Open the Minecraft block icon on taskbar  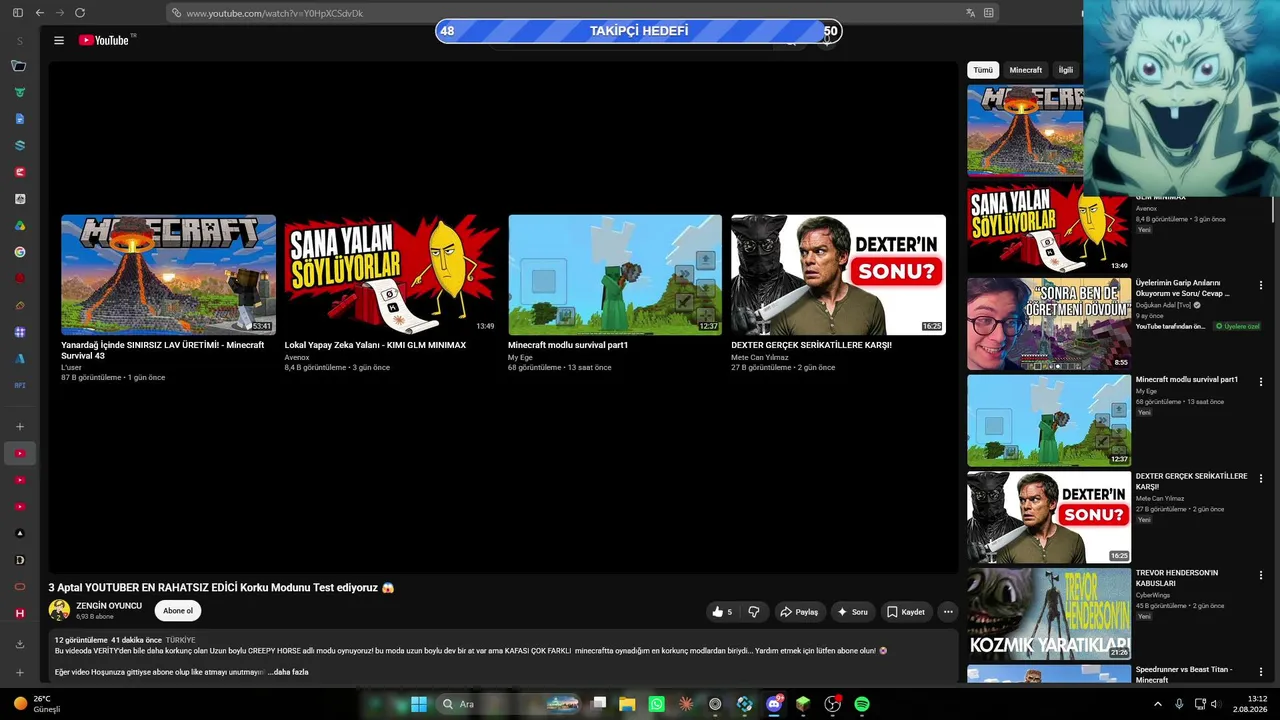[x=803, y=704]
